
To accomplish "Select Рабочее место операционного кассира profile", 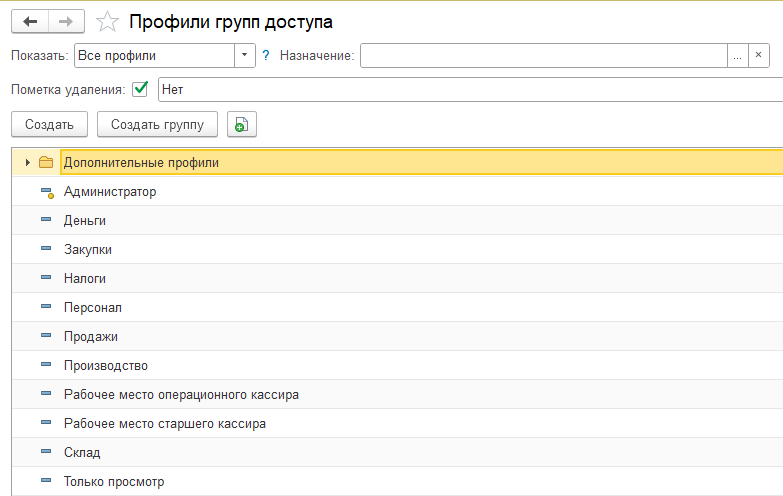I will 397,394.
